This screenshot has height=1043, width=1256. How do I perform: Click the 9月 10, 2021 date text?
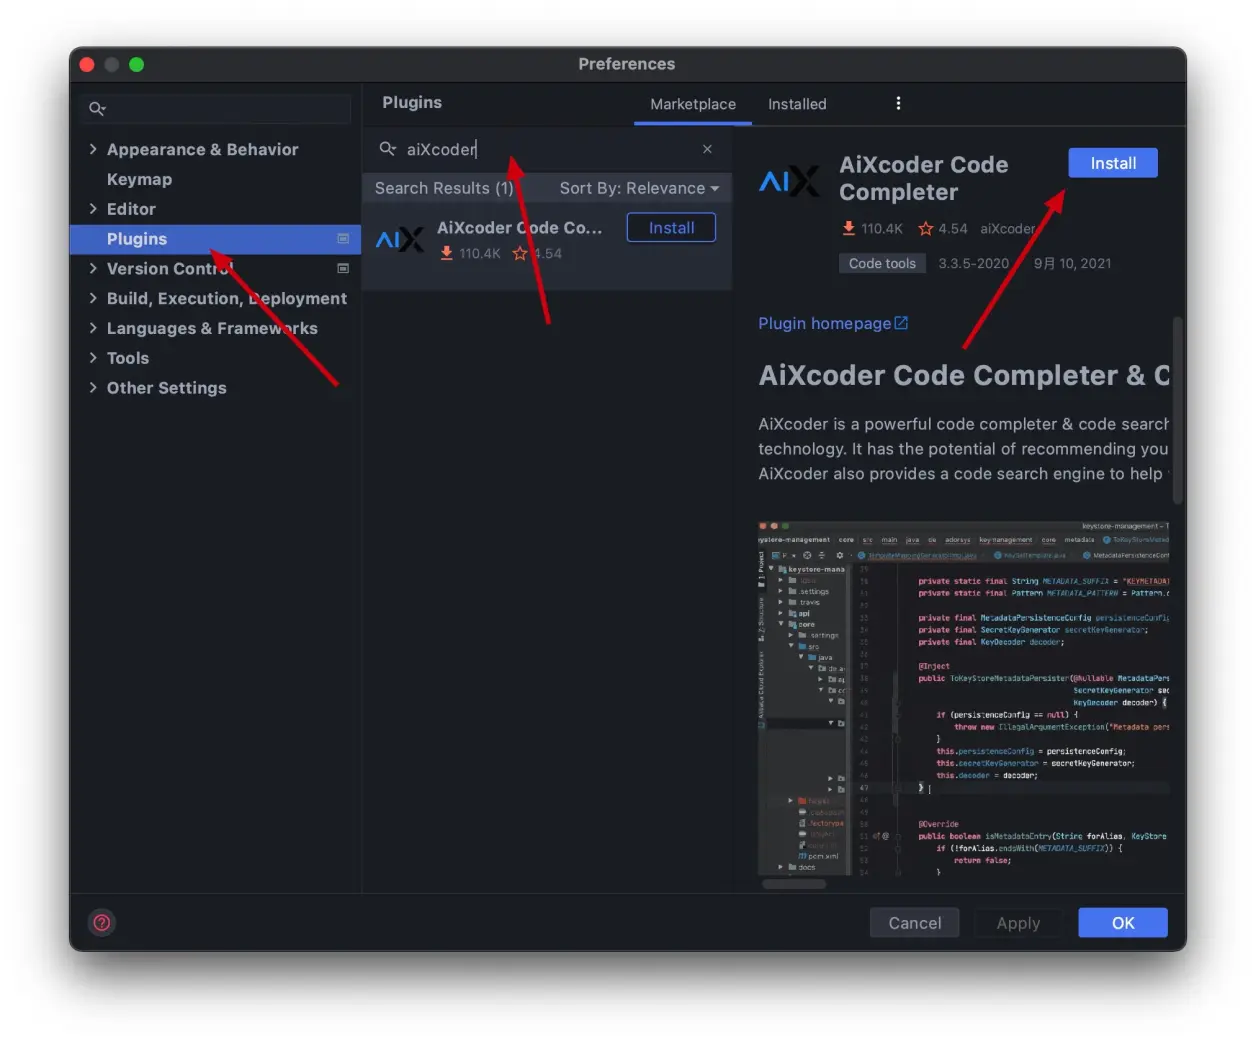1072,263
